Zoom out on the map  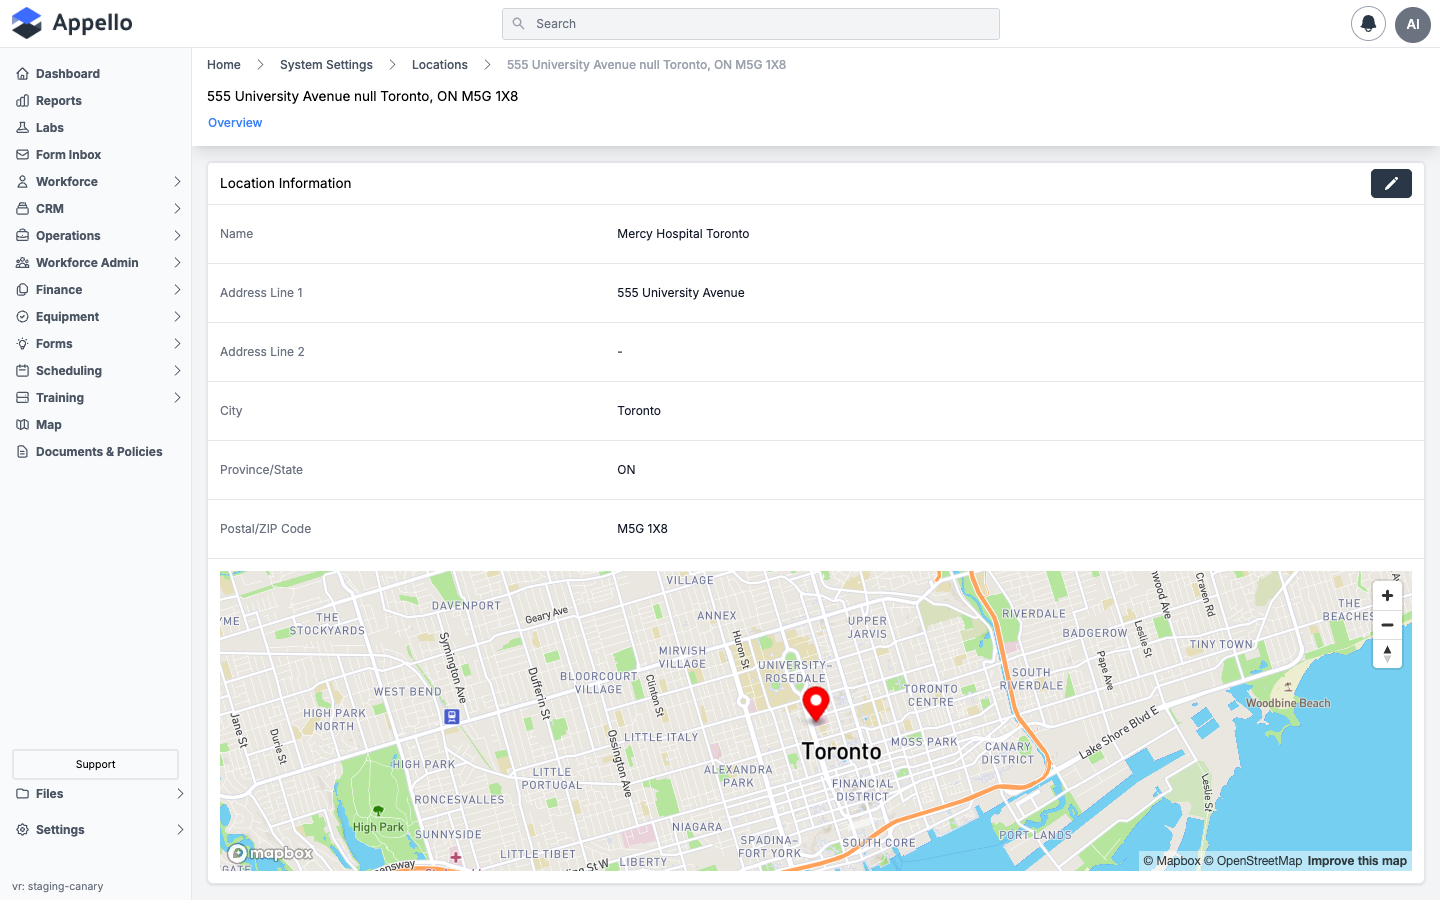click(x=1387, y=624)
